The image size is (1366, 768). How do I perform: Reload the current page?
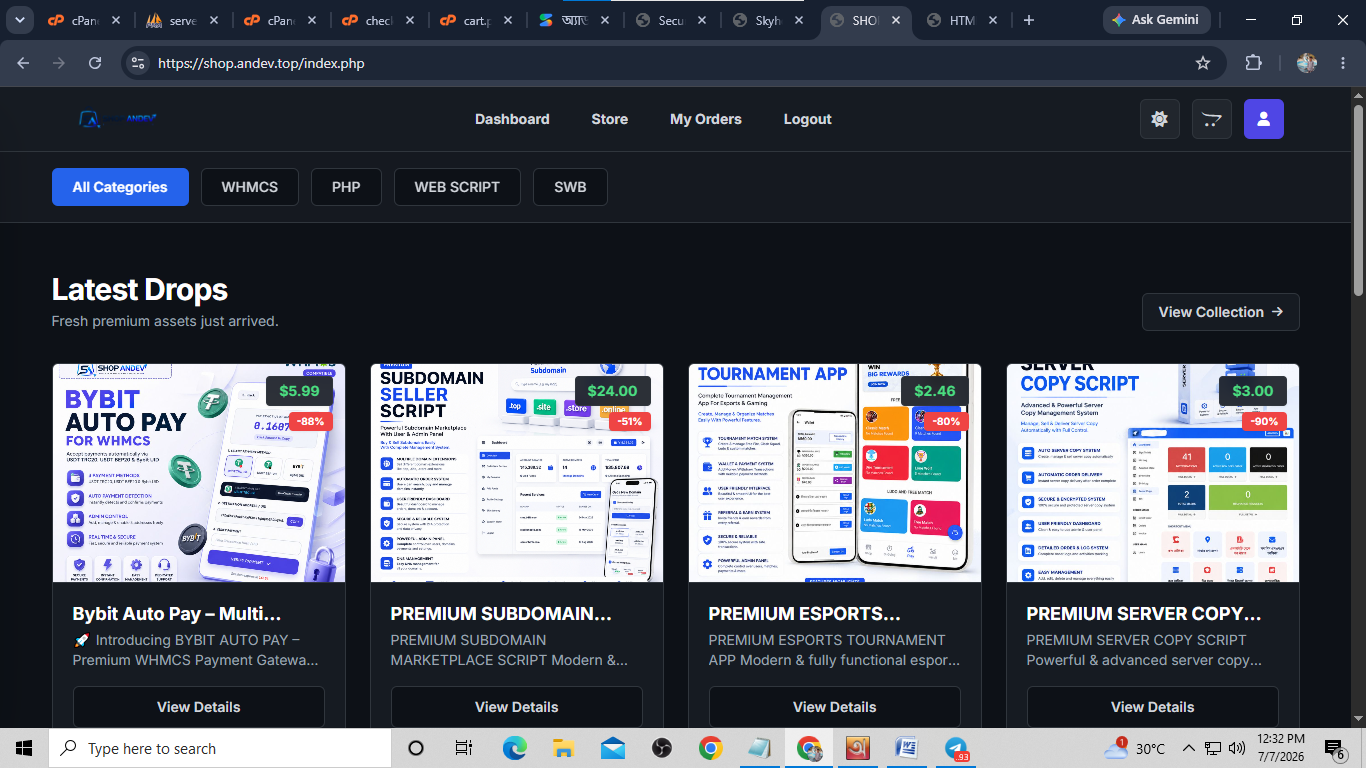click(x=95, y=63)
